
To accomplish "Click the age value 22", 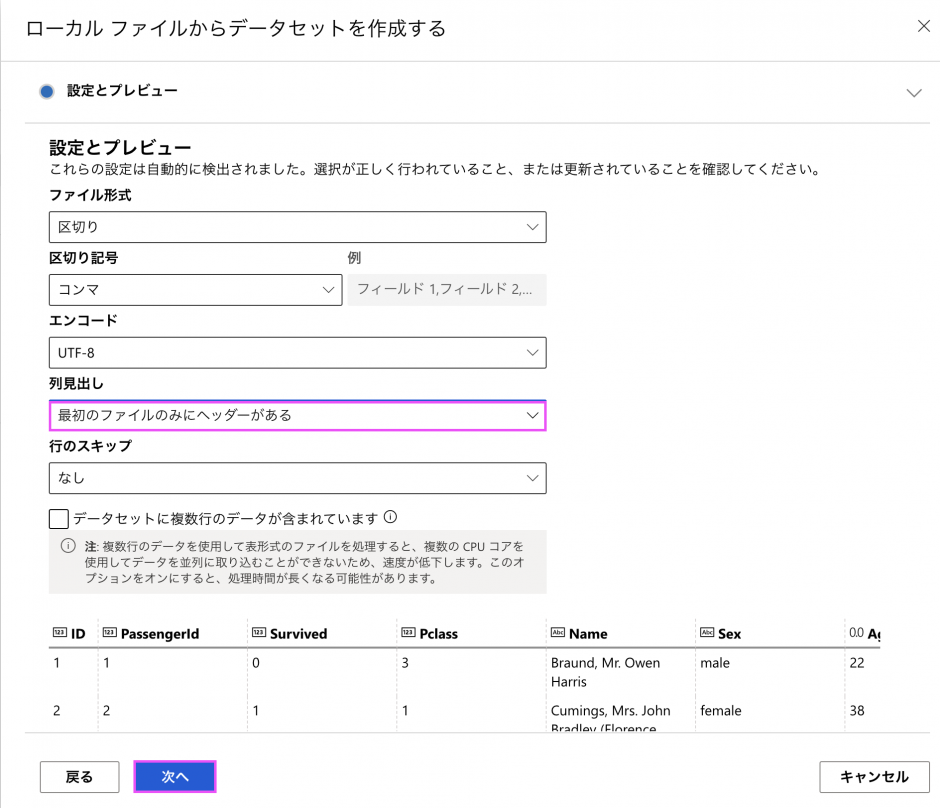I will tap(857, 663).
